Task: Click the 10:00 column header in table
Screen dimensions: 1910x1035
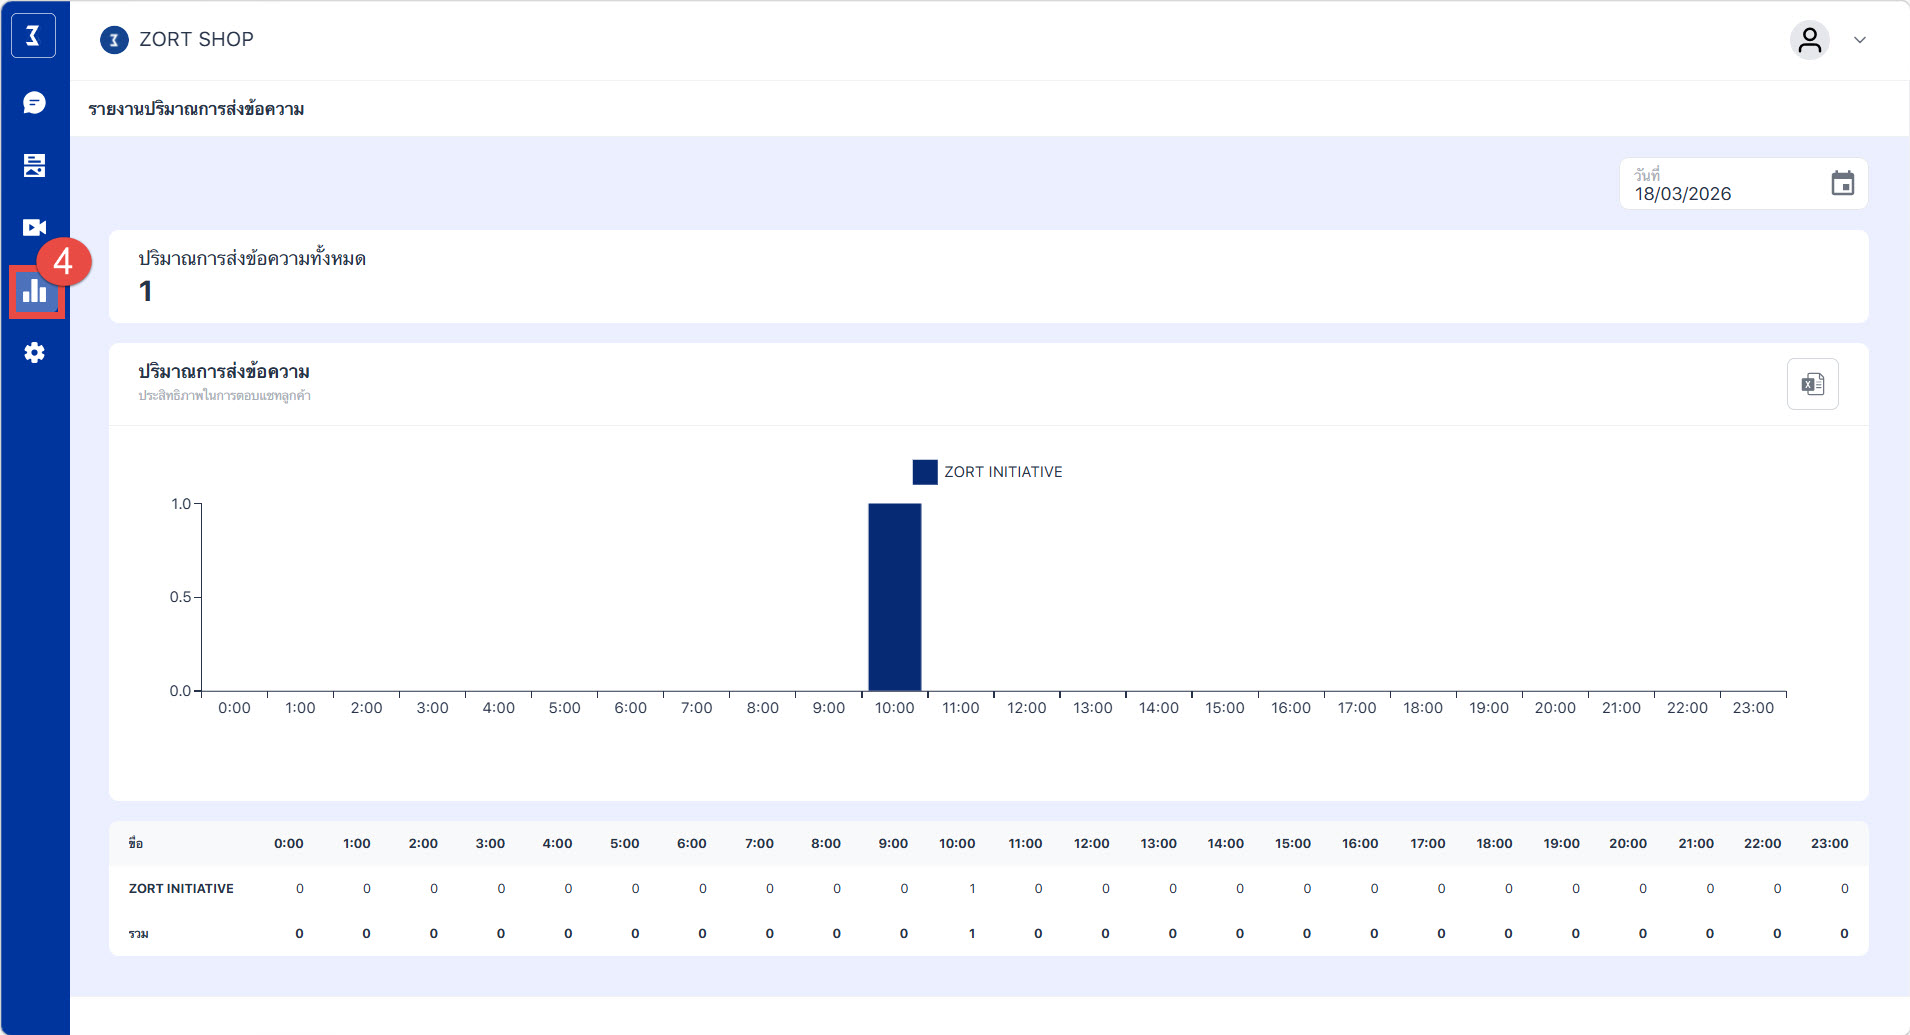Action: click(x=957, y=843)
